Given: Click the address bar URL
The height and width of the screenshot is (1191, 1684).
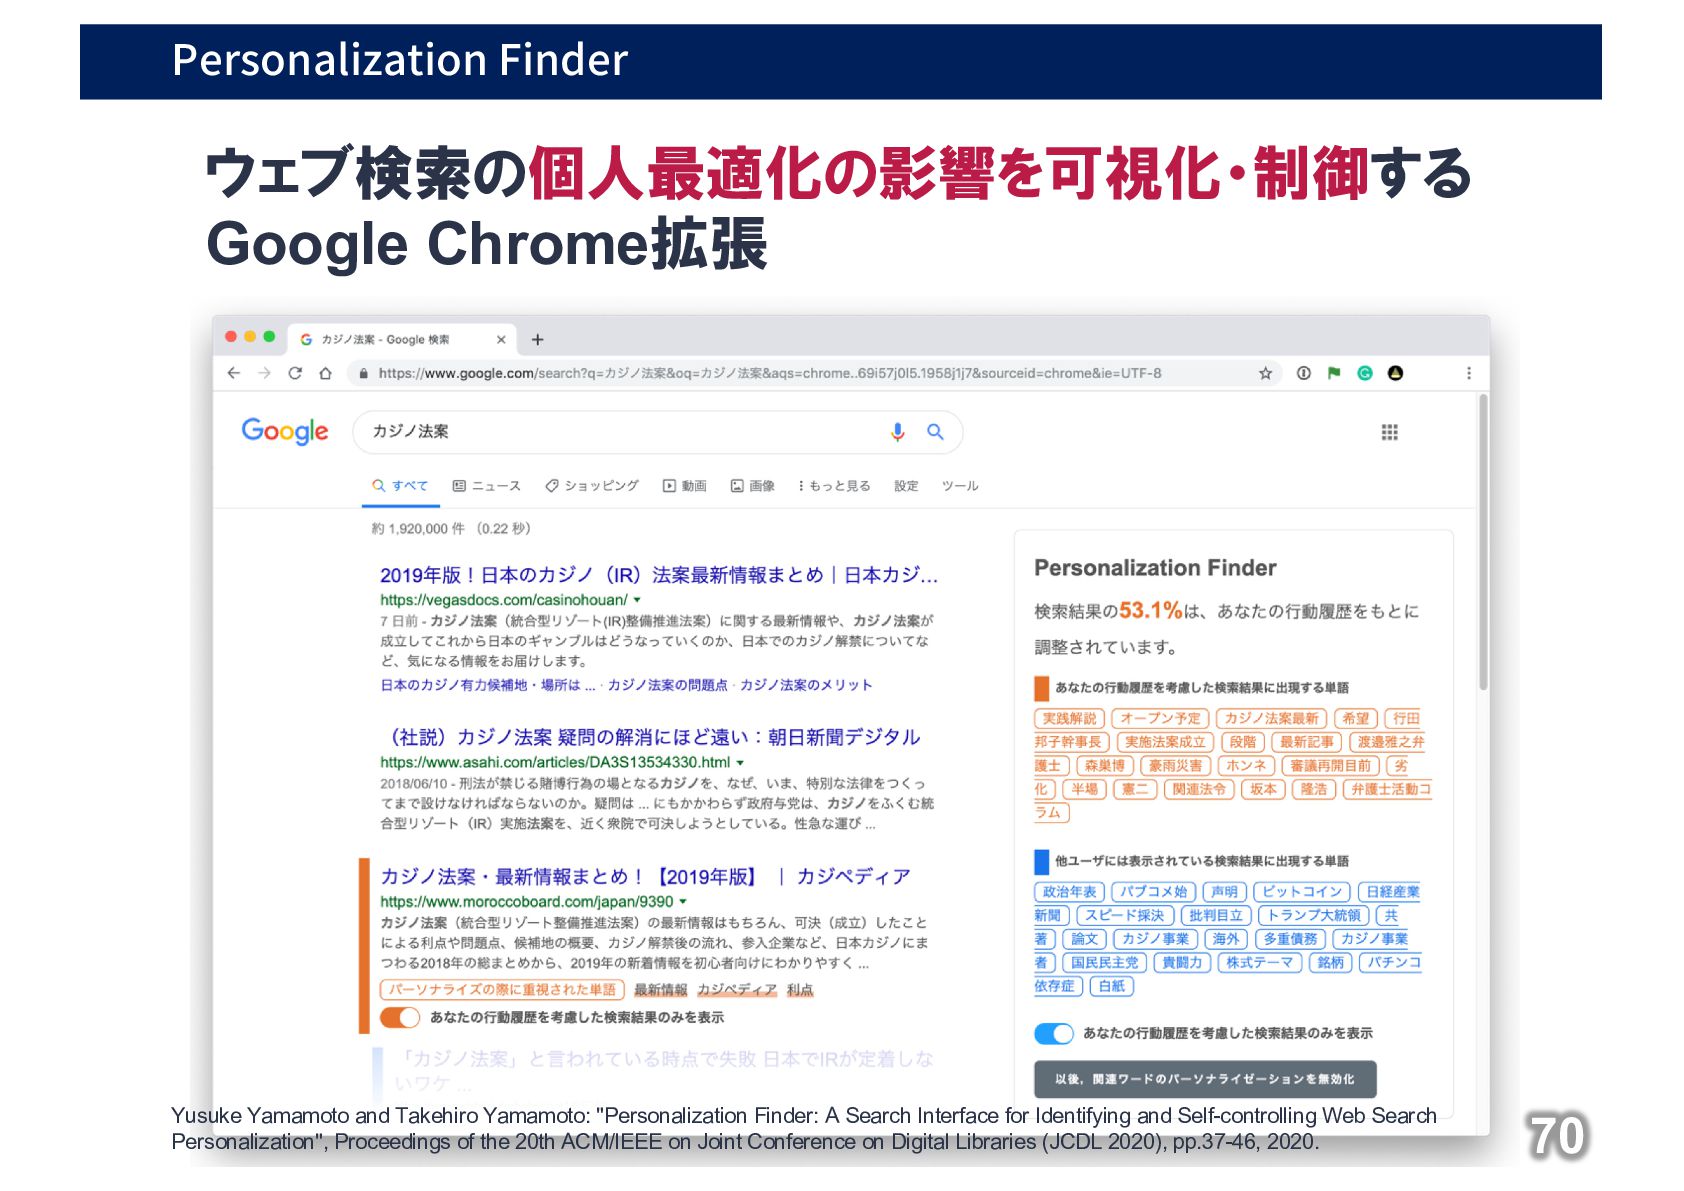Looking at the screenshot, I should (770, 373).
